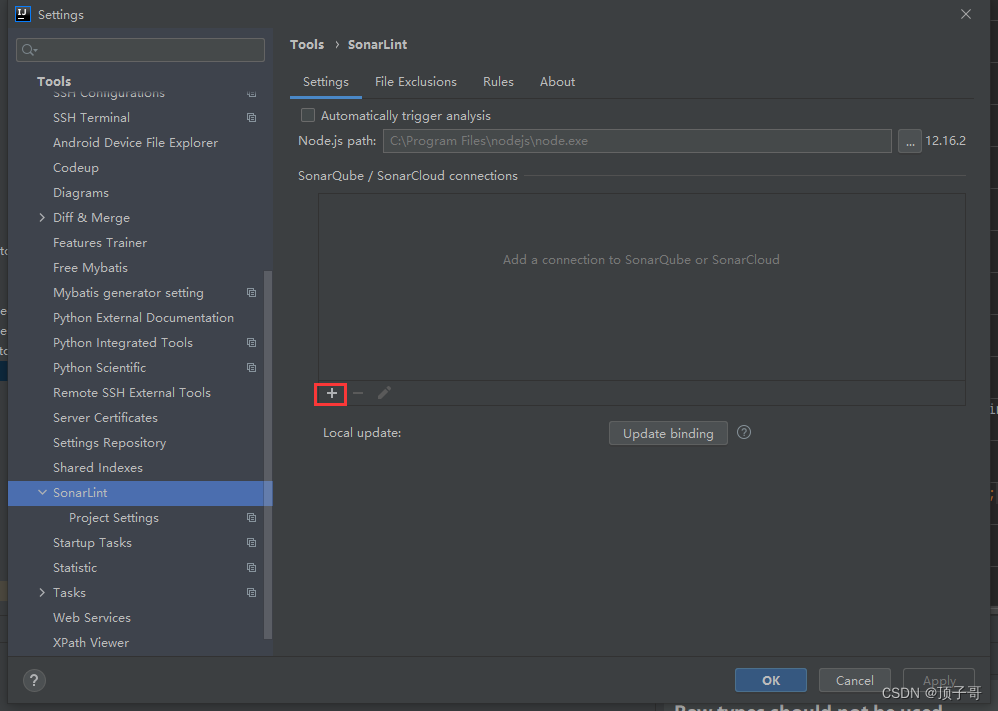The width and height of the screenshot is (998, 711).
Task: Click the project-level icon beside Tasks
Action: 251,593
